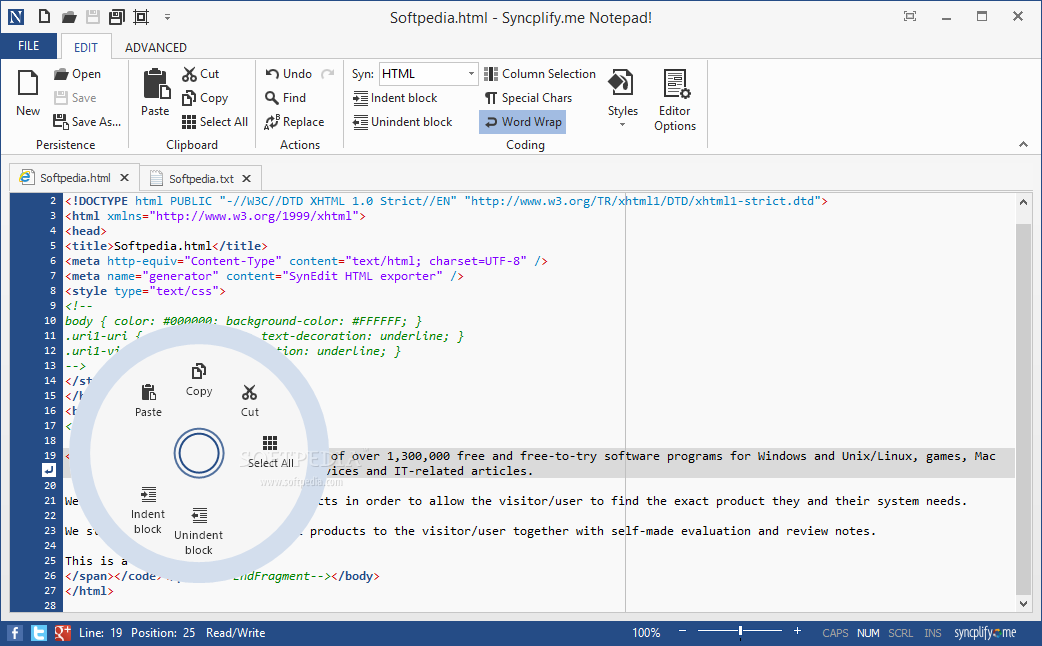1042x646 pixels.
Task: Click Unindent block in the Coding group
Action: click(x=403, y=122)
